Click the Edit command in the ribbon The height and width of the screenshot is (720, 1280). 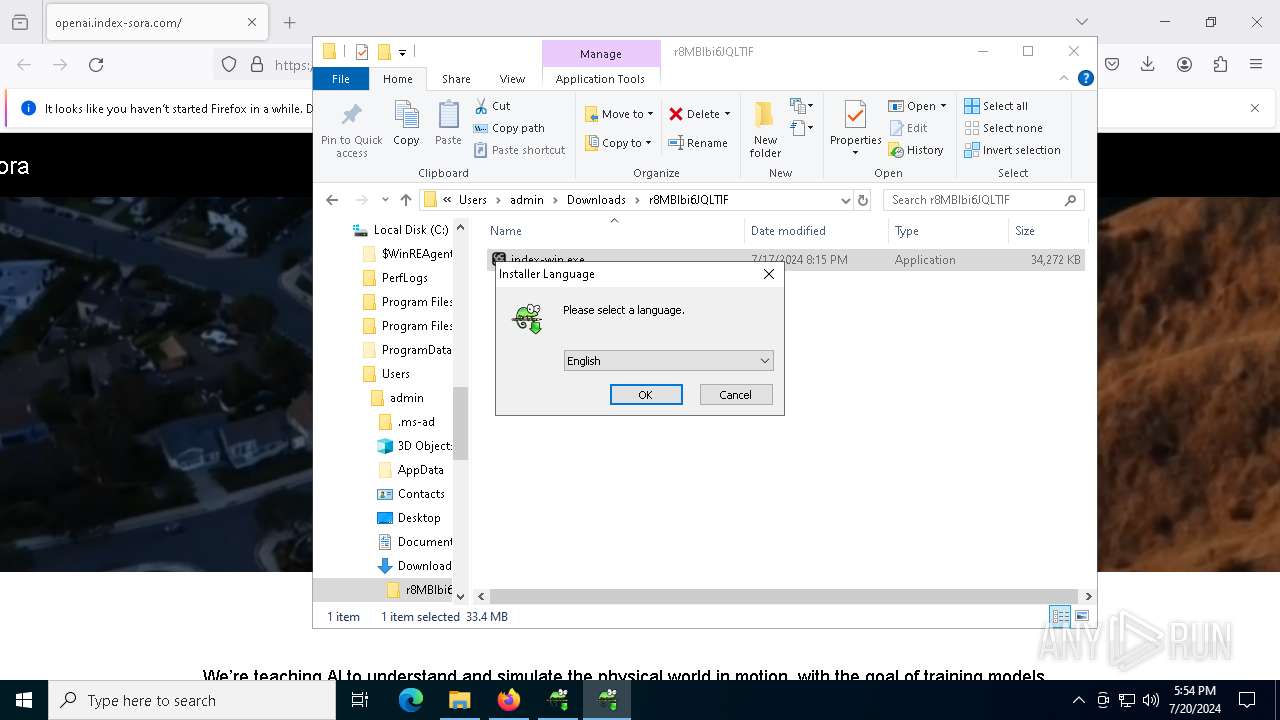(x=908, y=128)
